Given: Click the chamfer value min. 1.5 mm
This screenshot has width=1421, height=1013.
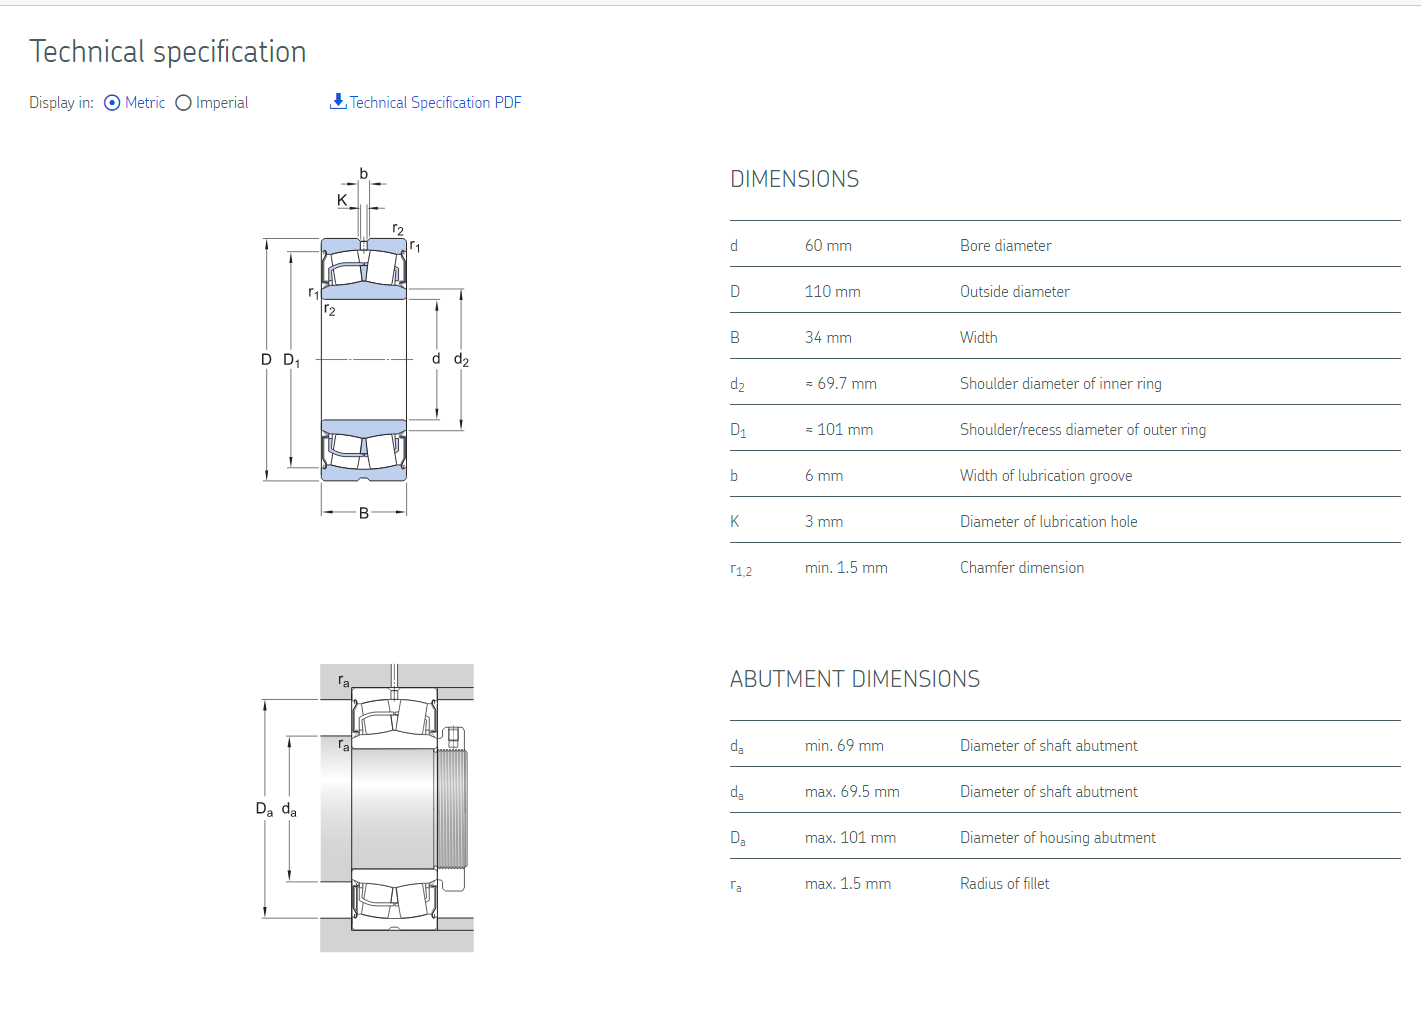Looking at the screenshot, I should [x=846, y=568].
